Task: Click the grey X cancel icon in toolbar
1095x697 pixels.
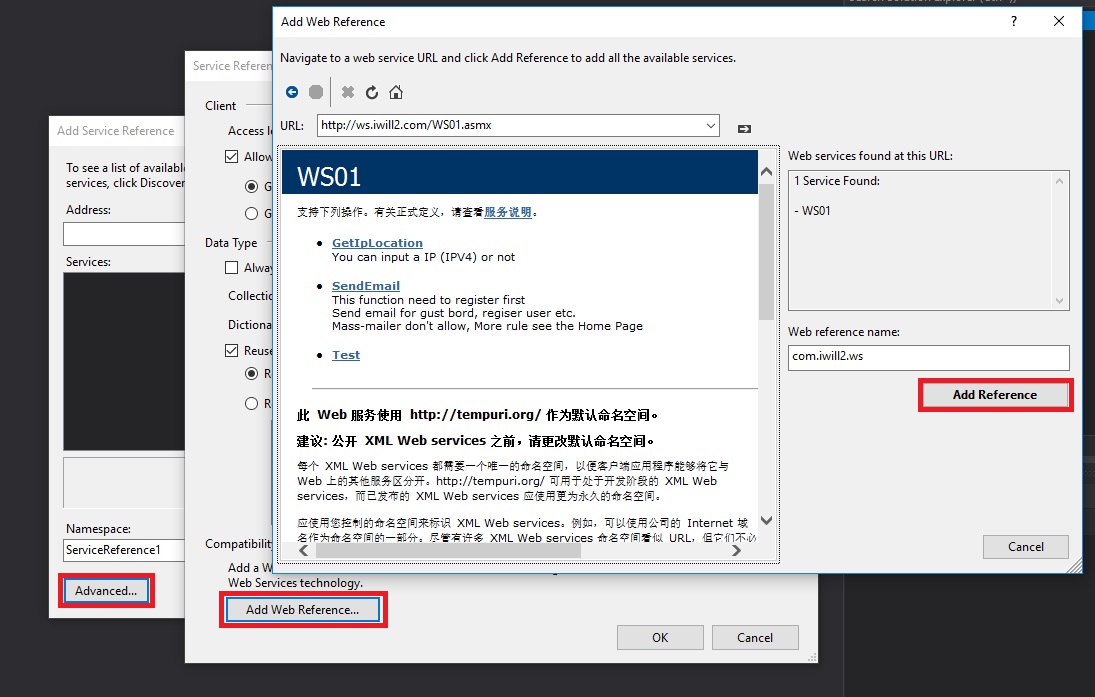Action: (x=348, y=92)
